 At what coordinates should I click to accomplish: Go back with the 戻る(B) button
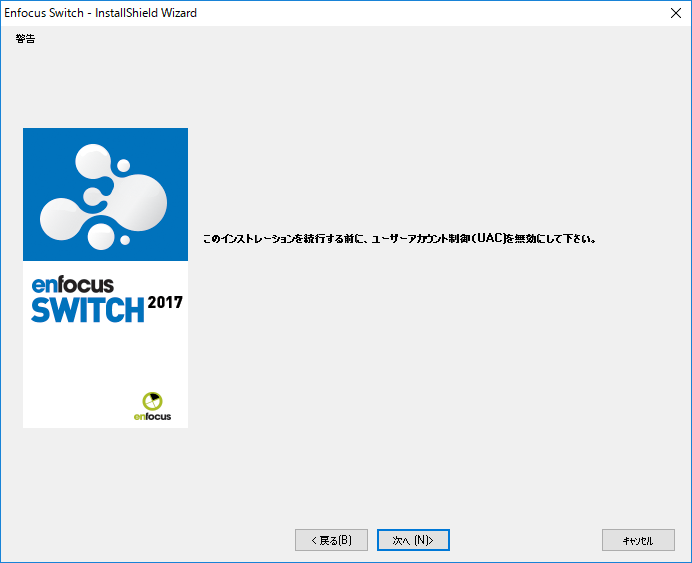[x=331, y=540]
